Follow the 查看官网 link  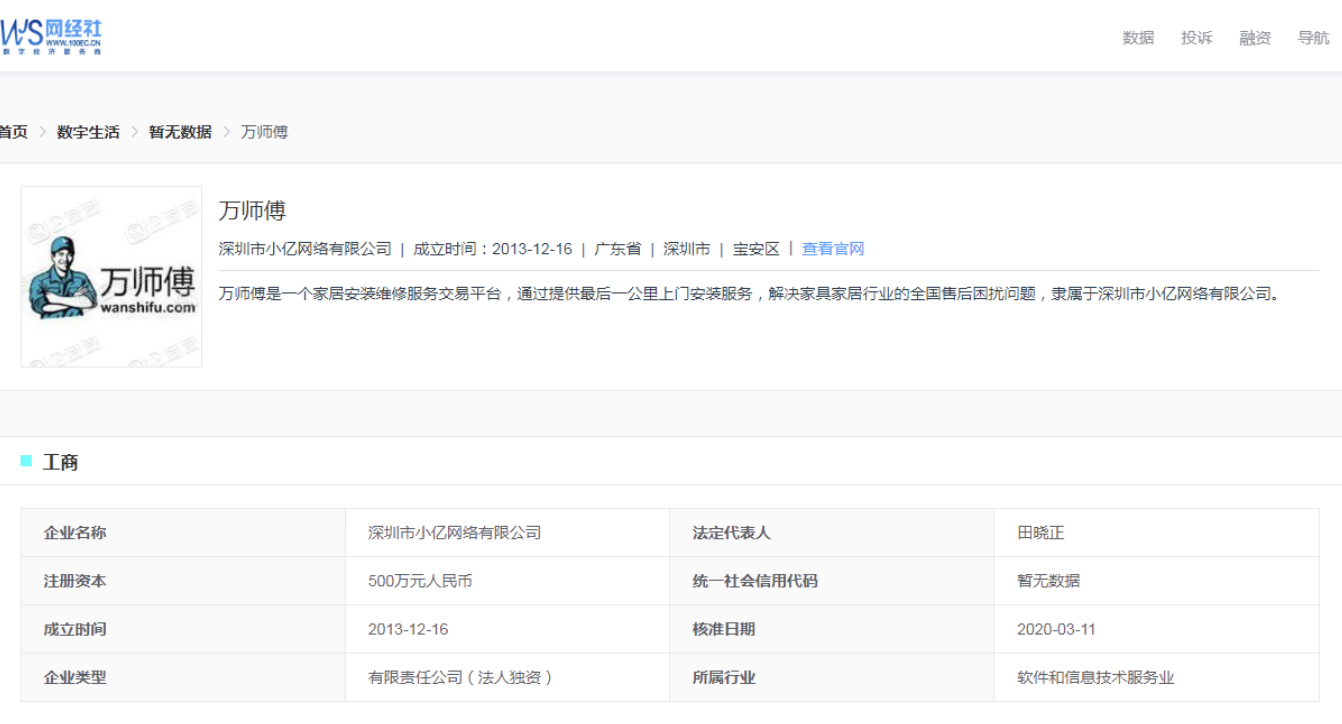[x=833, y=249]
